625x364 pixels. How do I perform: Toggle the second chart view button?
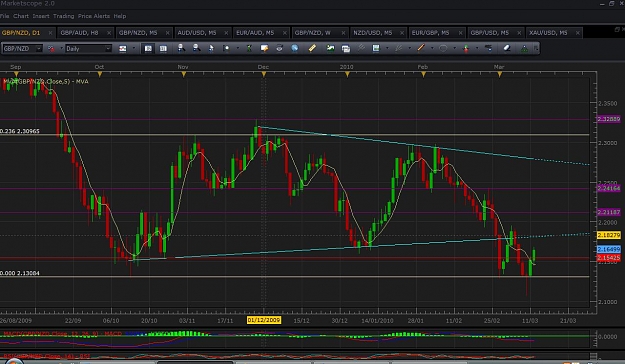point(163,49)
